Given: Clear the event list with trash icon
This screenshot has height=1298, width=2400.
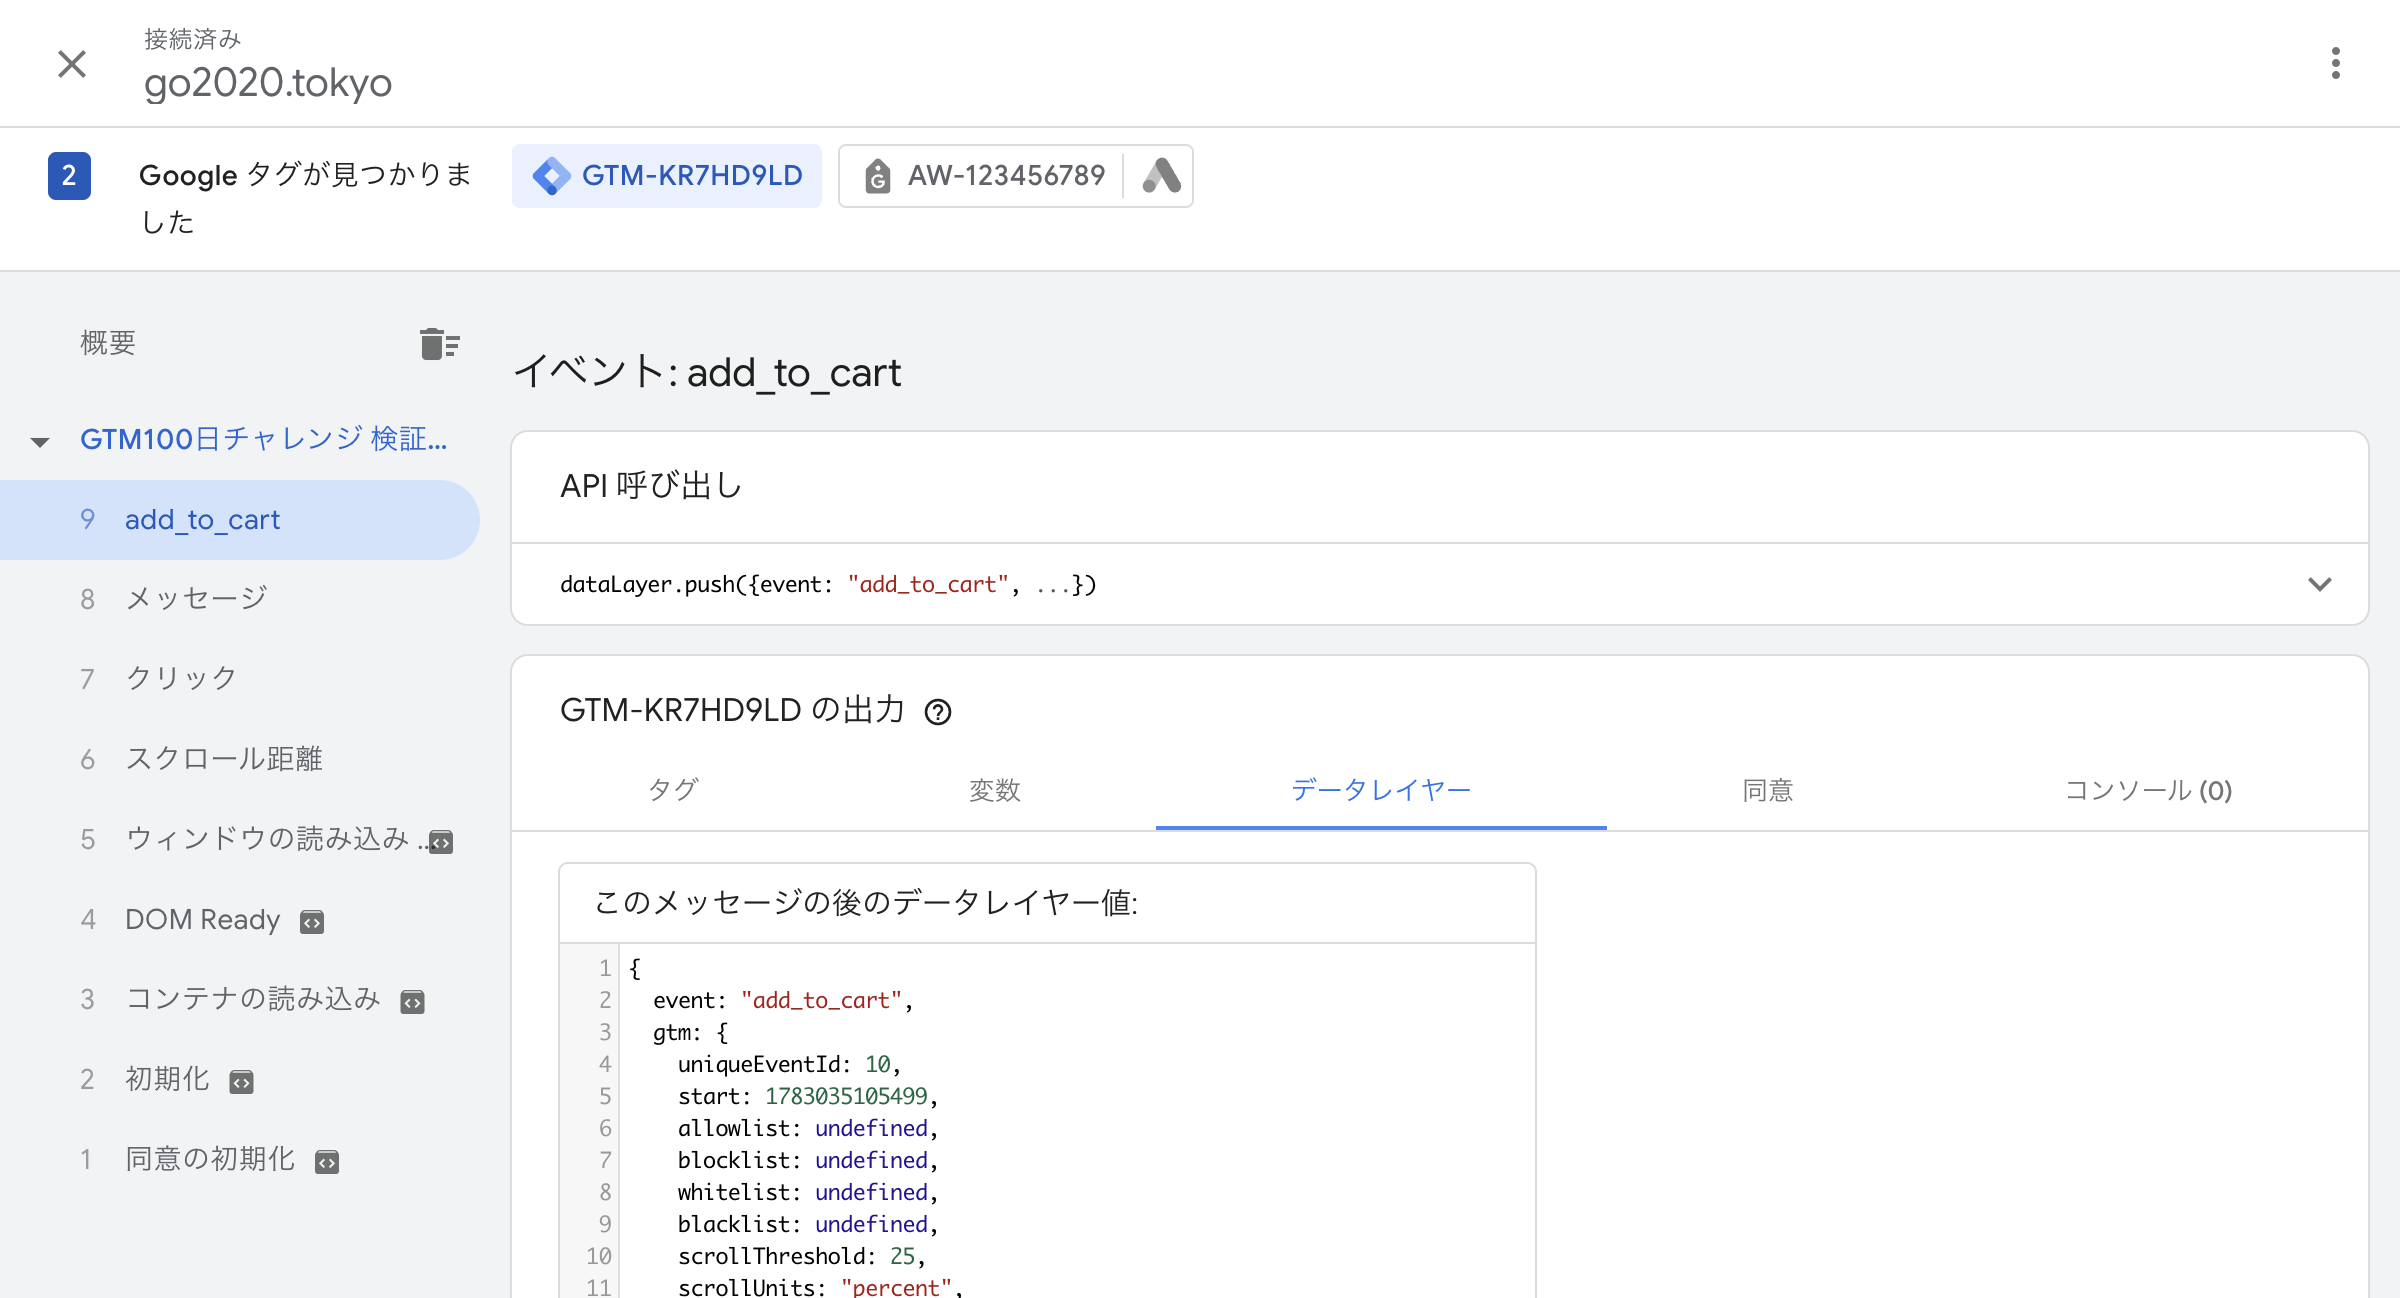Looking at the screenshot, I should tap(439, 344).
